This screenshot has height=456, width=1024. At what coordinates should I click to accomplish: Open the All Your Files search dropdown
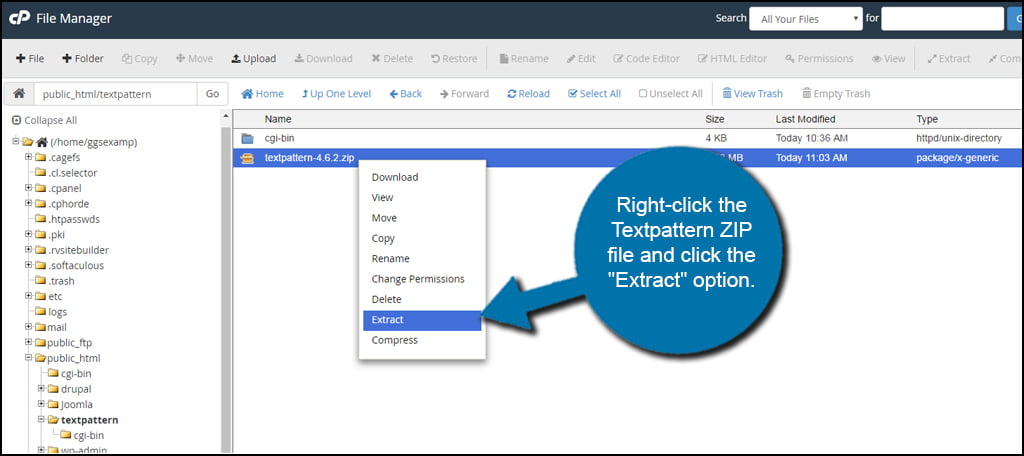click(x=807, y=19)
